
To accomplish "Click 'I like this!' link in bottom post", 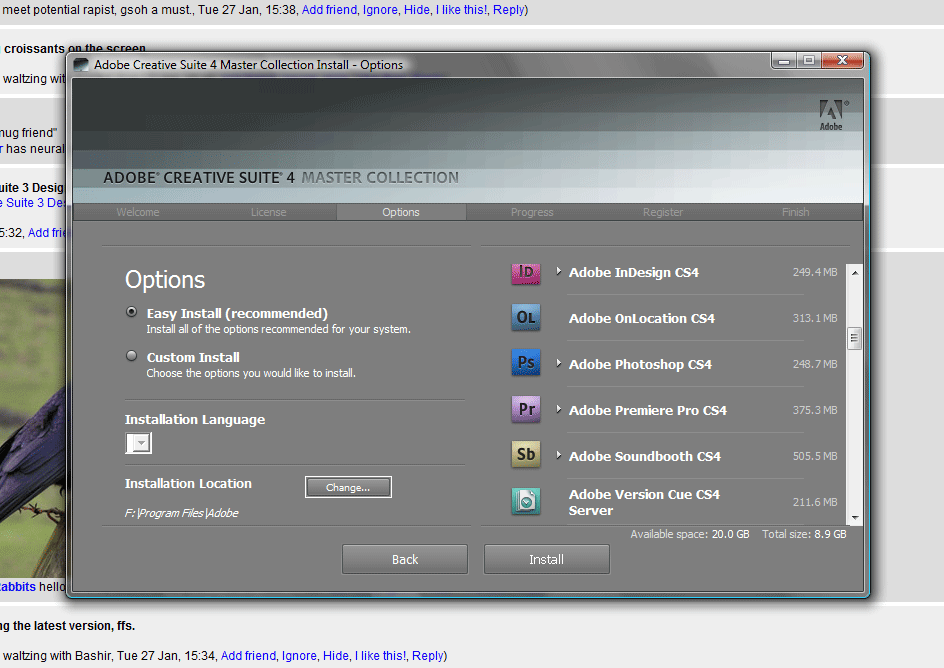I will tap(380, 655).
